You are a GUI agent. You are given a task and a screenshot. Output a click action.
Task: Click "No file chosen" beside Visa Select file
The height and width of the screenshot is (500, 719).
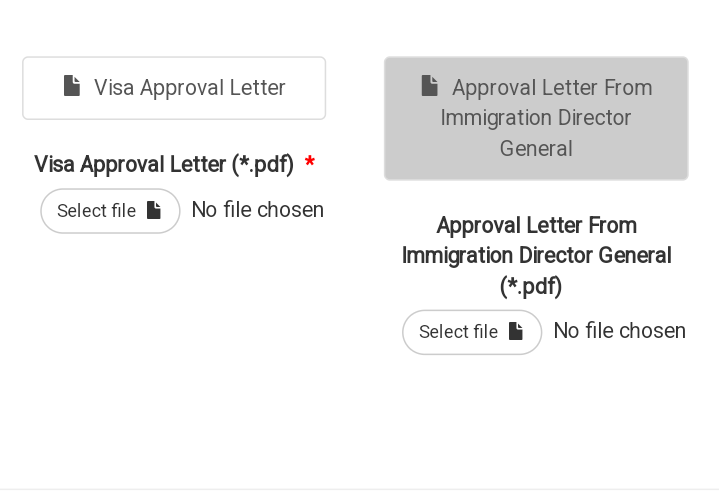(x=258, y=210)
